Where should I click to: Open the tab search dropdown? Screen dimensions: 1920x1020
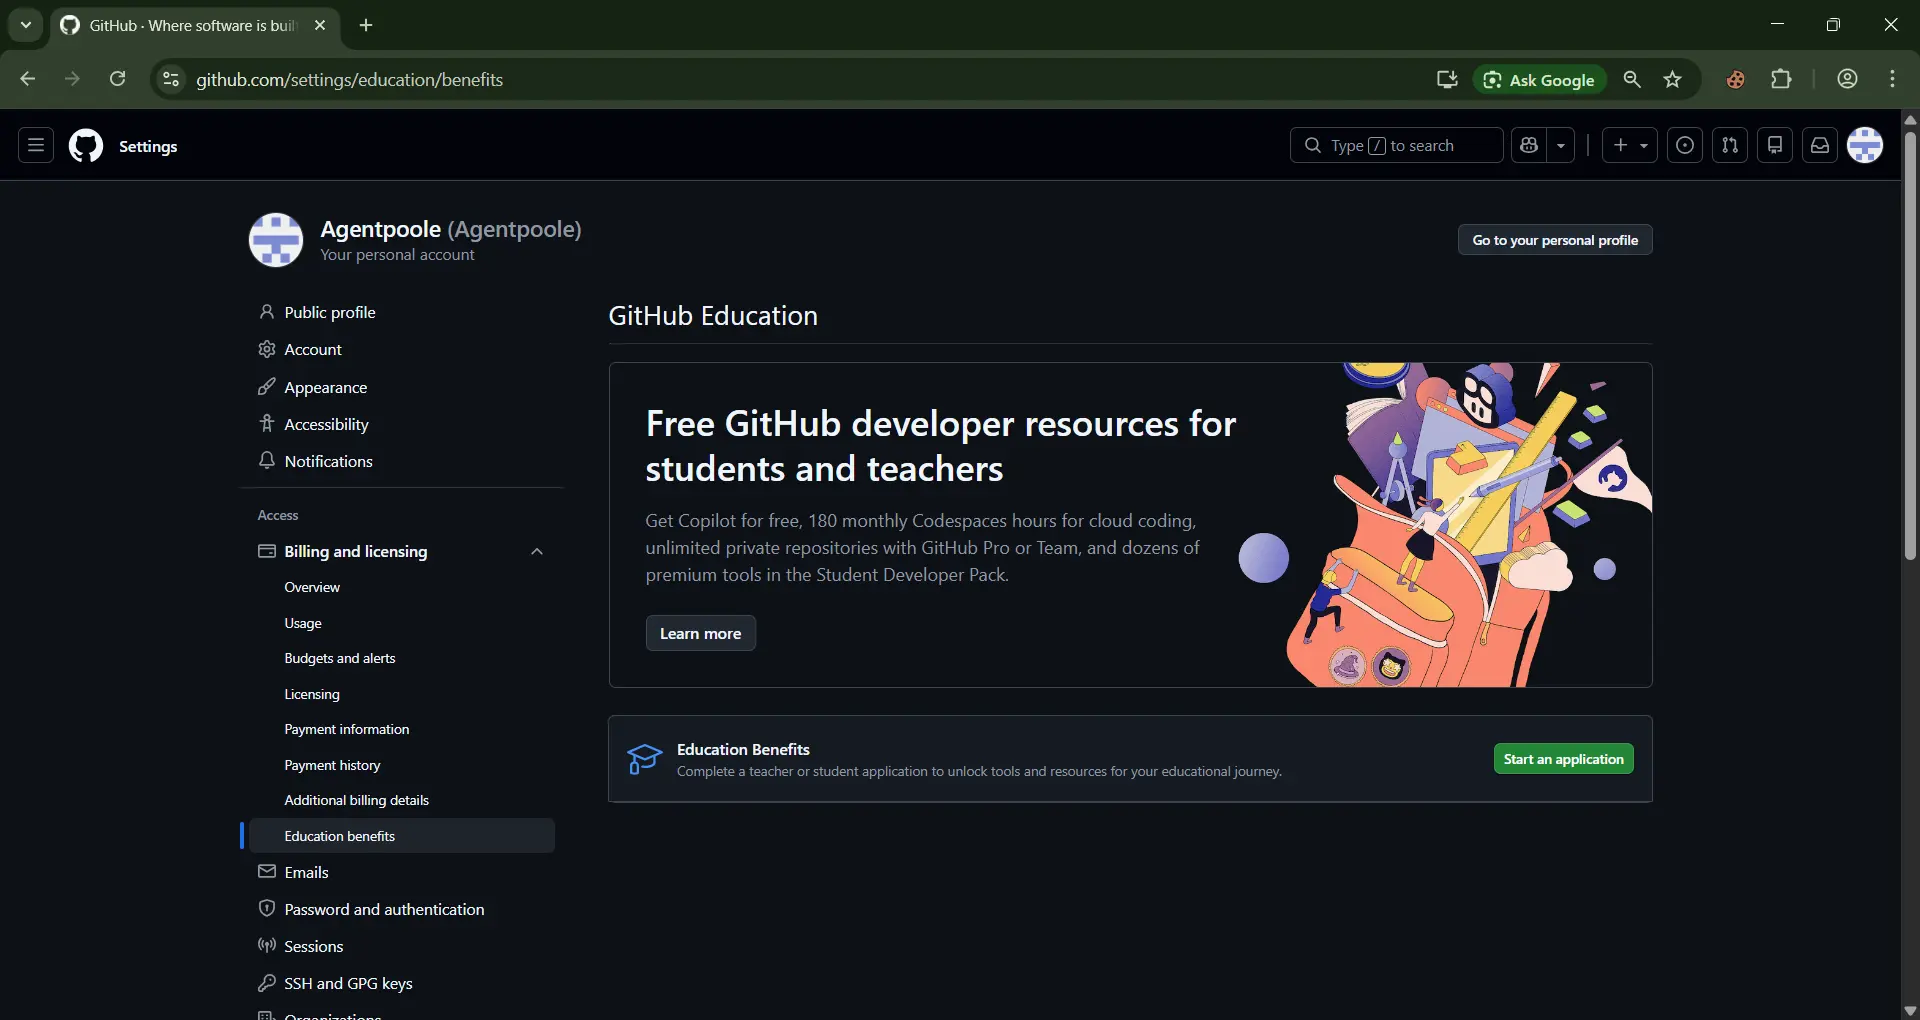[x=26, y=25]
